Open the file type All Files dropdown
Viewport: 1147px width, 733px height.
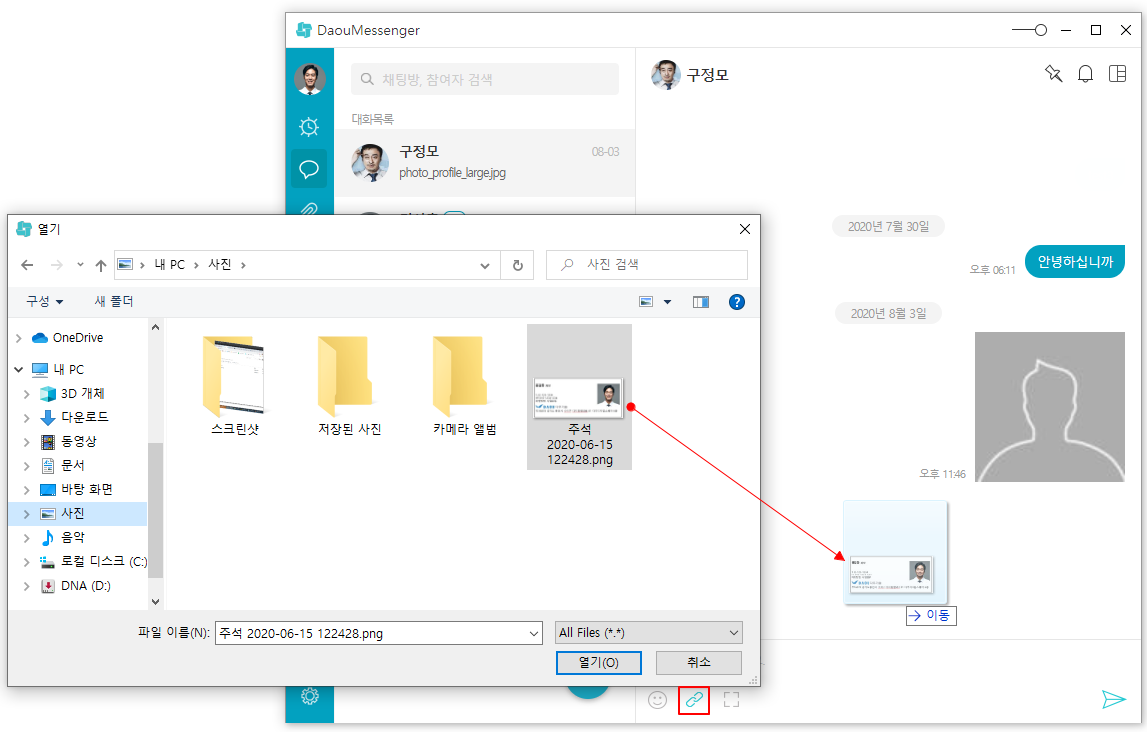[x=649, y=633]
